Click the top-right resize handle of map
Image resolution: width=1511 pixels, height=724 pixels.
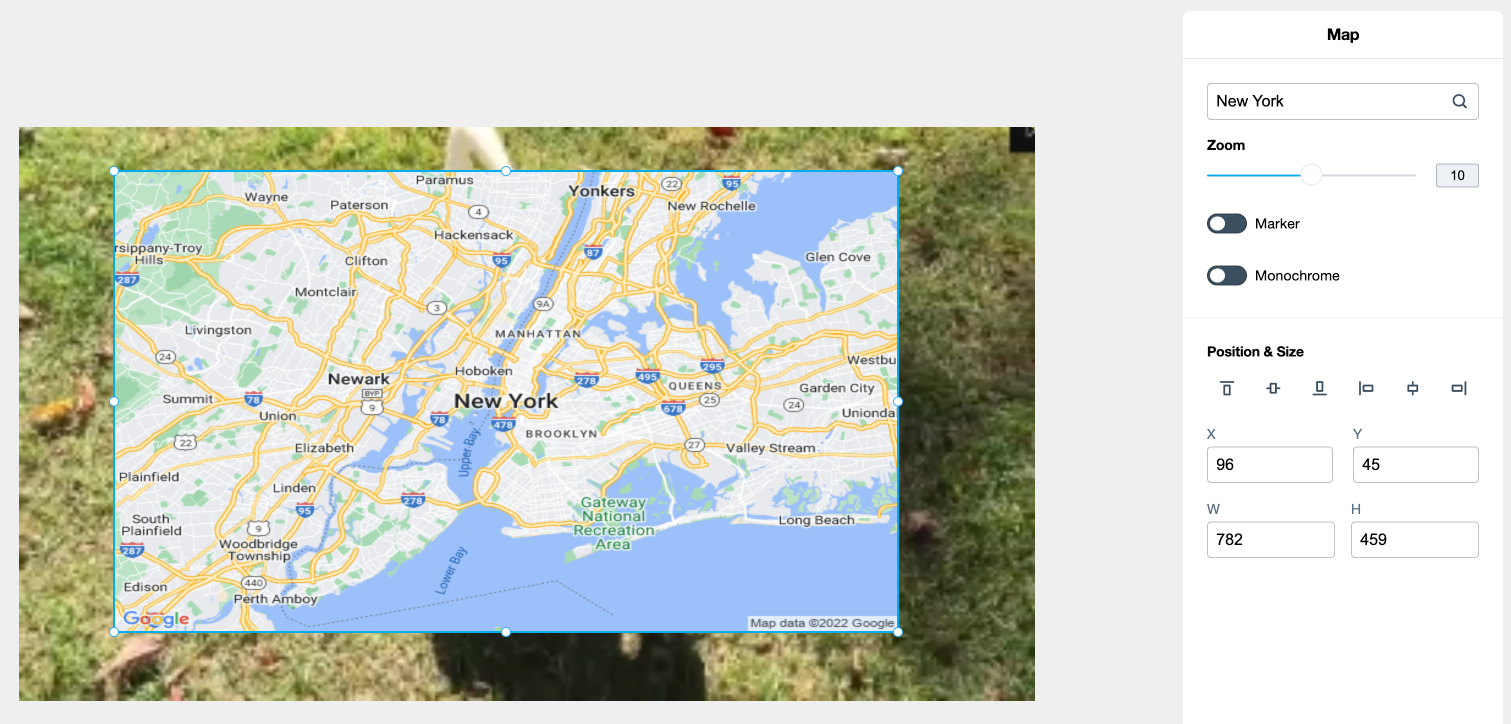[x=898, y=171]
